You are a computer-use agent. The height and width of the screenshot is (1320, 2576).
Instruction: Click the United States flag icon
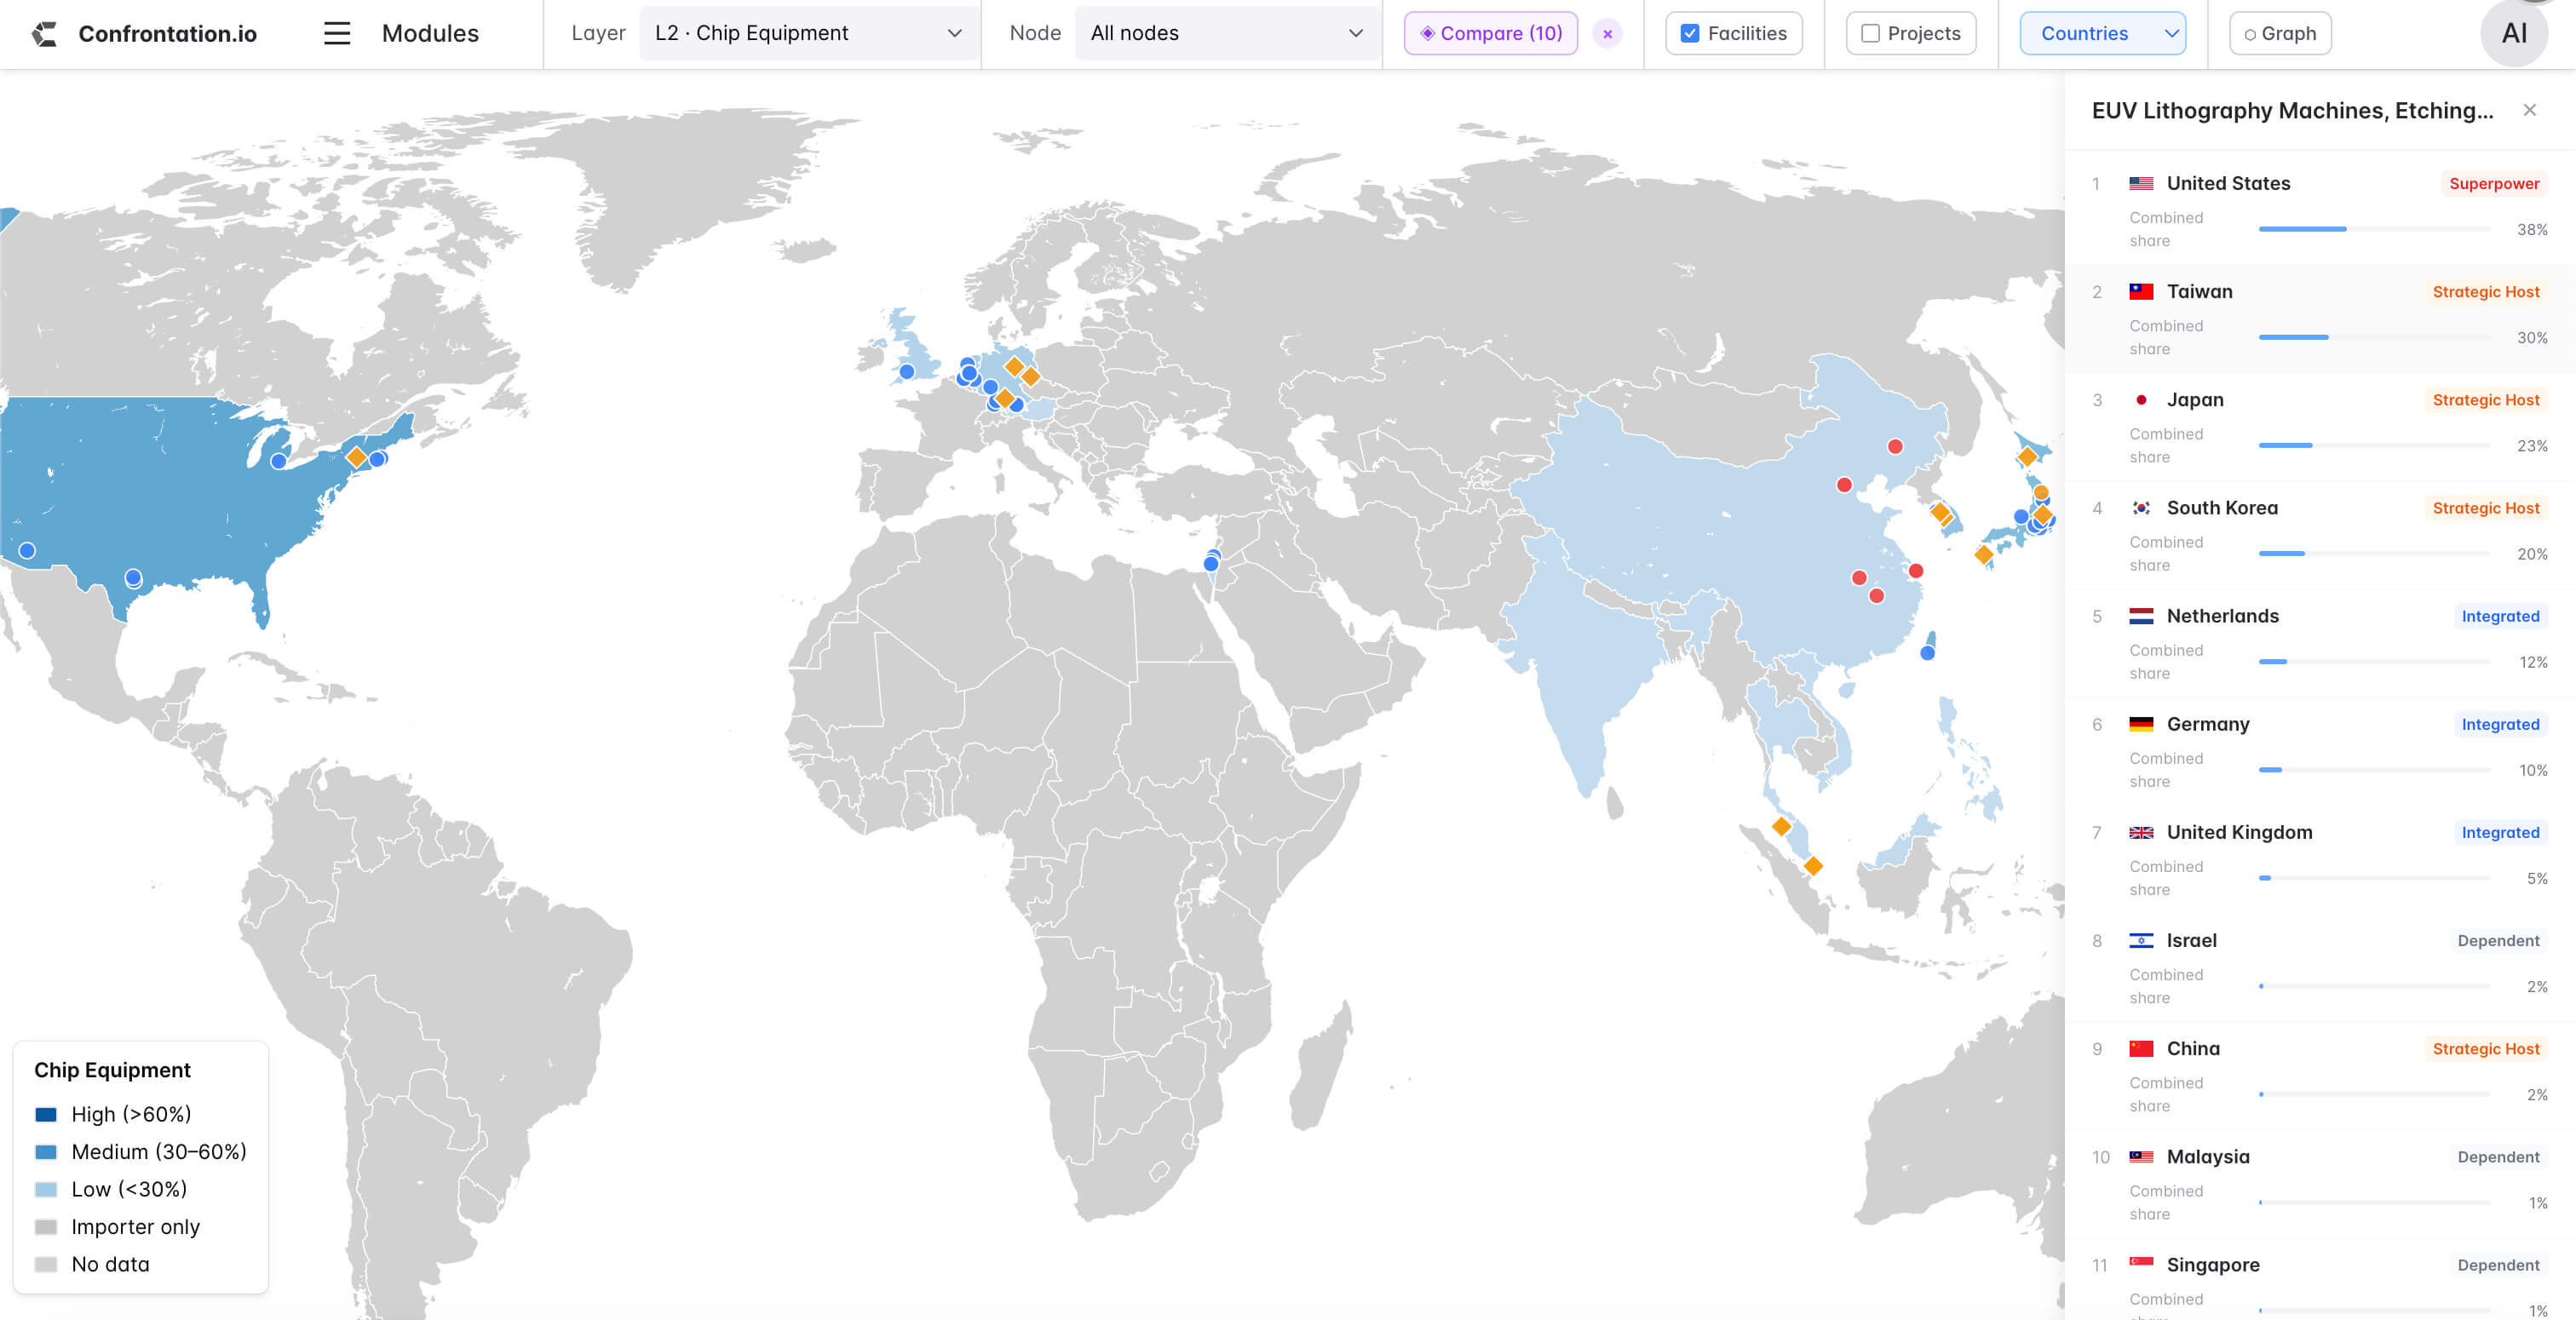click(x=2141, y=183)
